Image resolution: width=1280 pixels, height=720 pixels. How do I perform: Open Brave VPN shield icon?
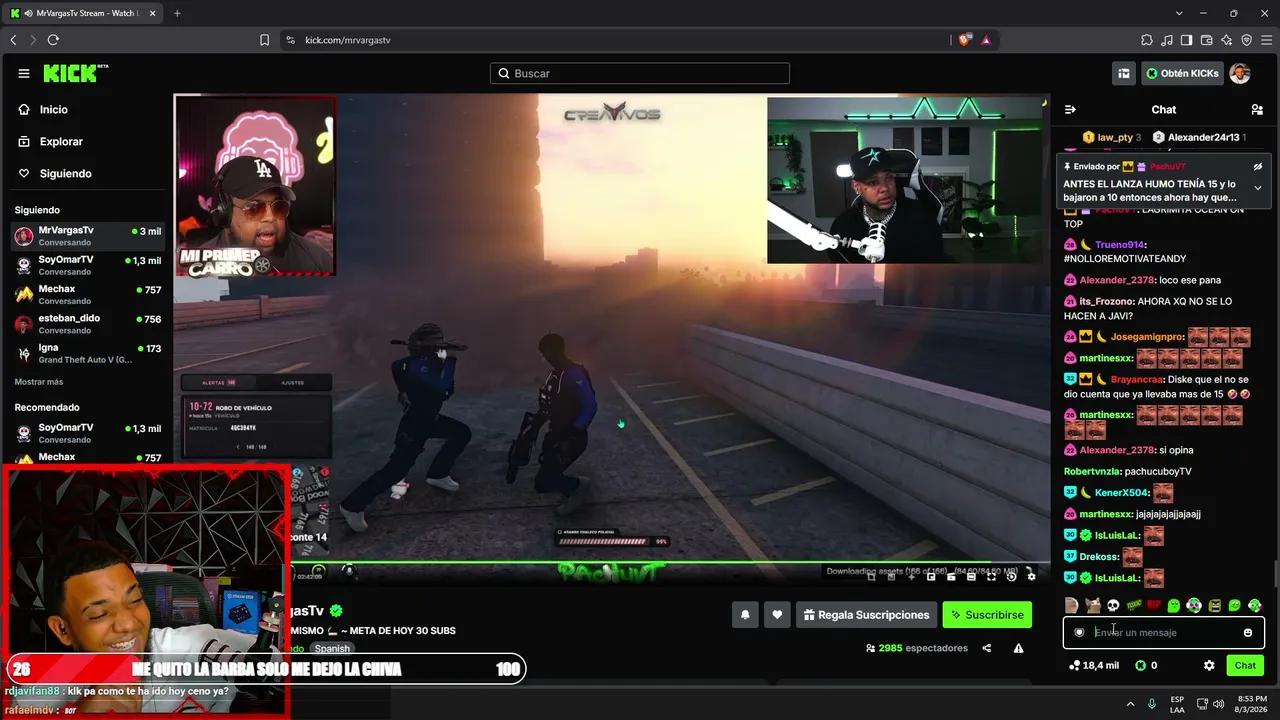point(1246,40)
